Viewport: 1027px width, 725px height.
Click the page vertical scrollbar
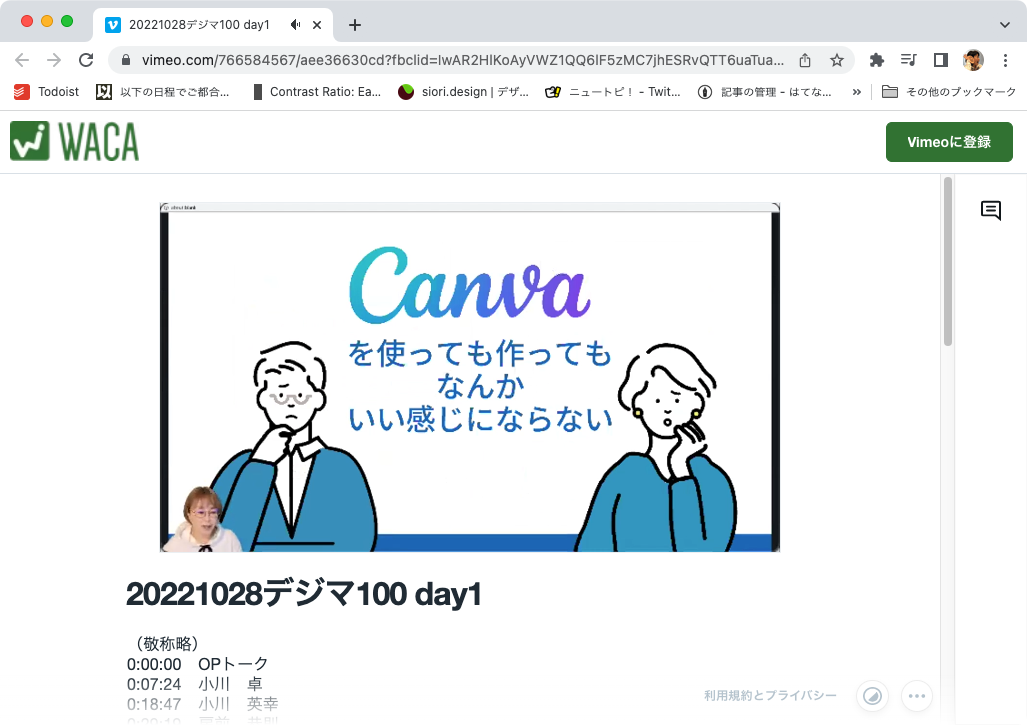(948, 261)
